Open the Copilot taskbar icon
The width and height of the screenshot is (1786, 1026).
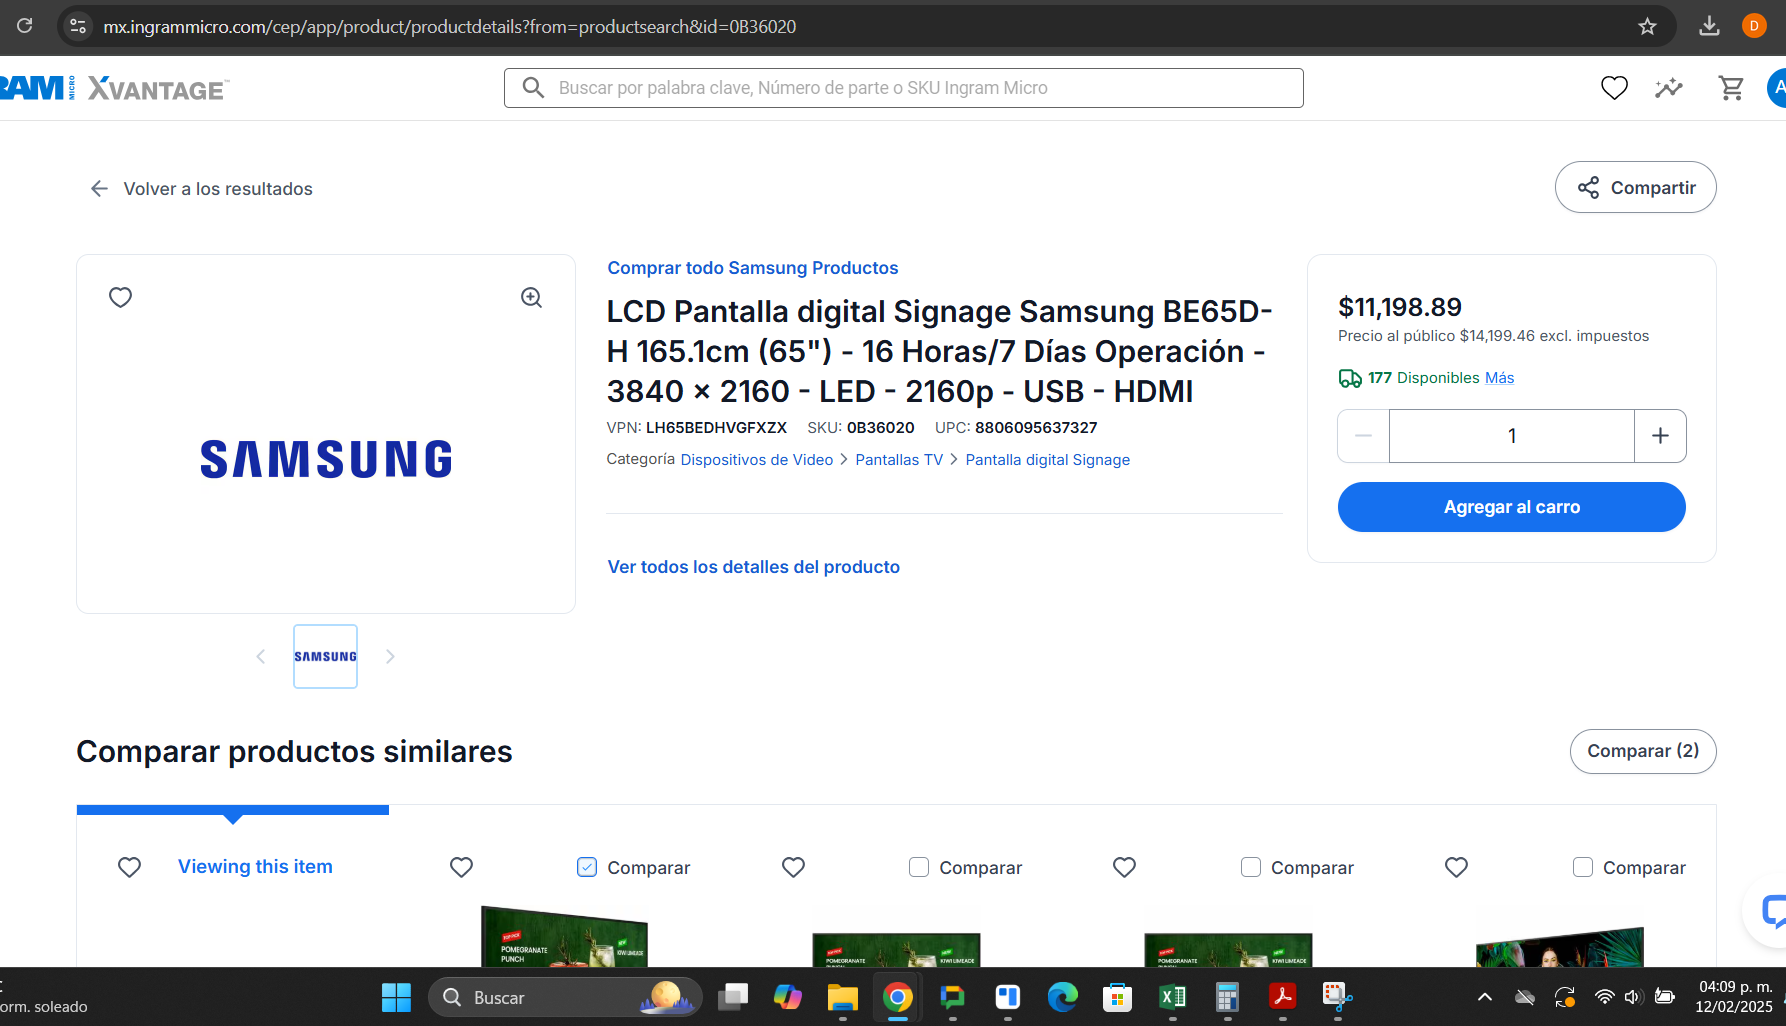pos(787,997)
